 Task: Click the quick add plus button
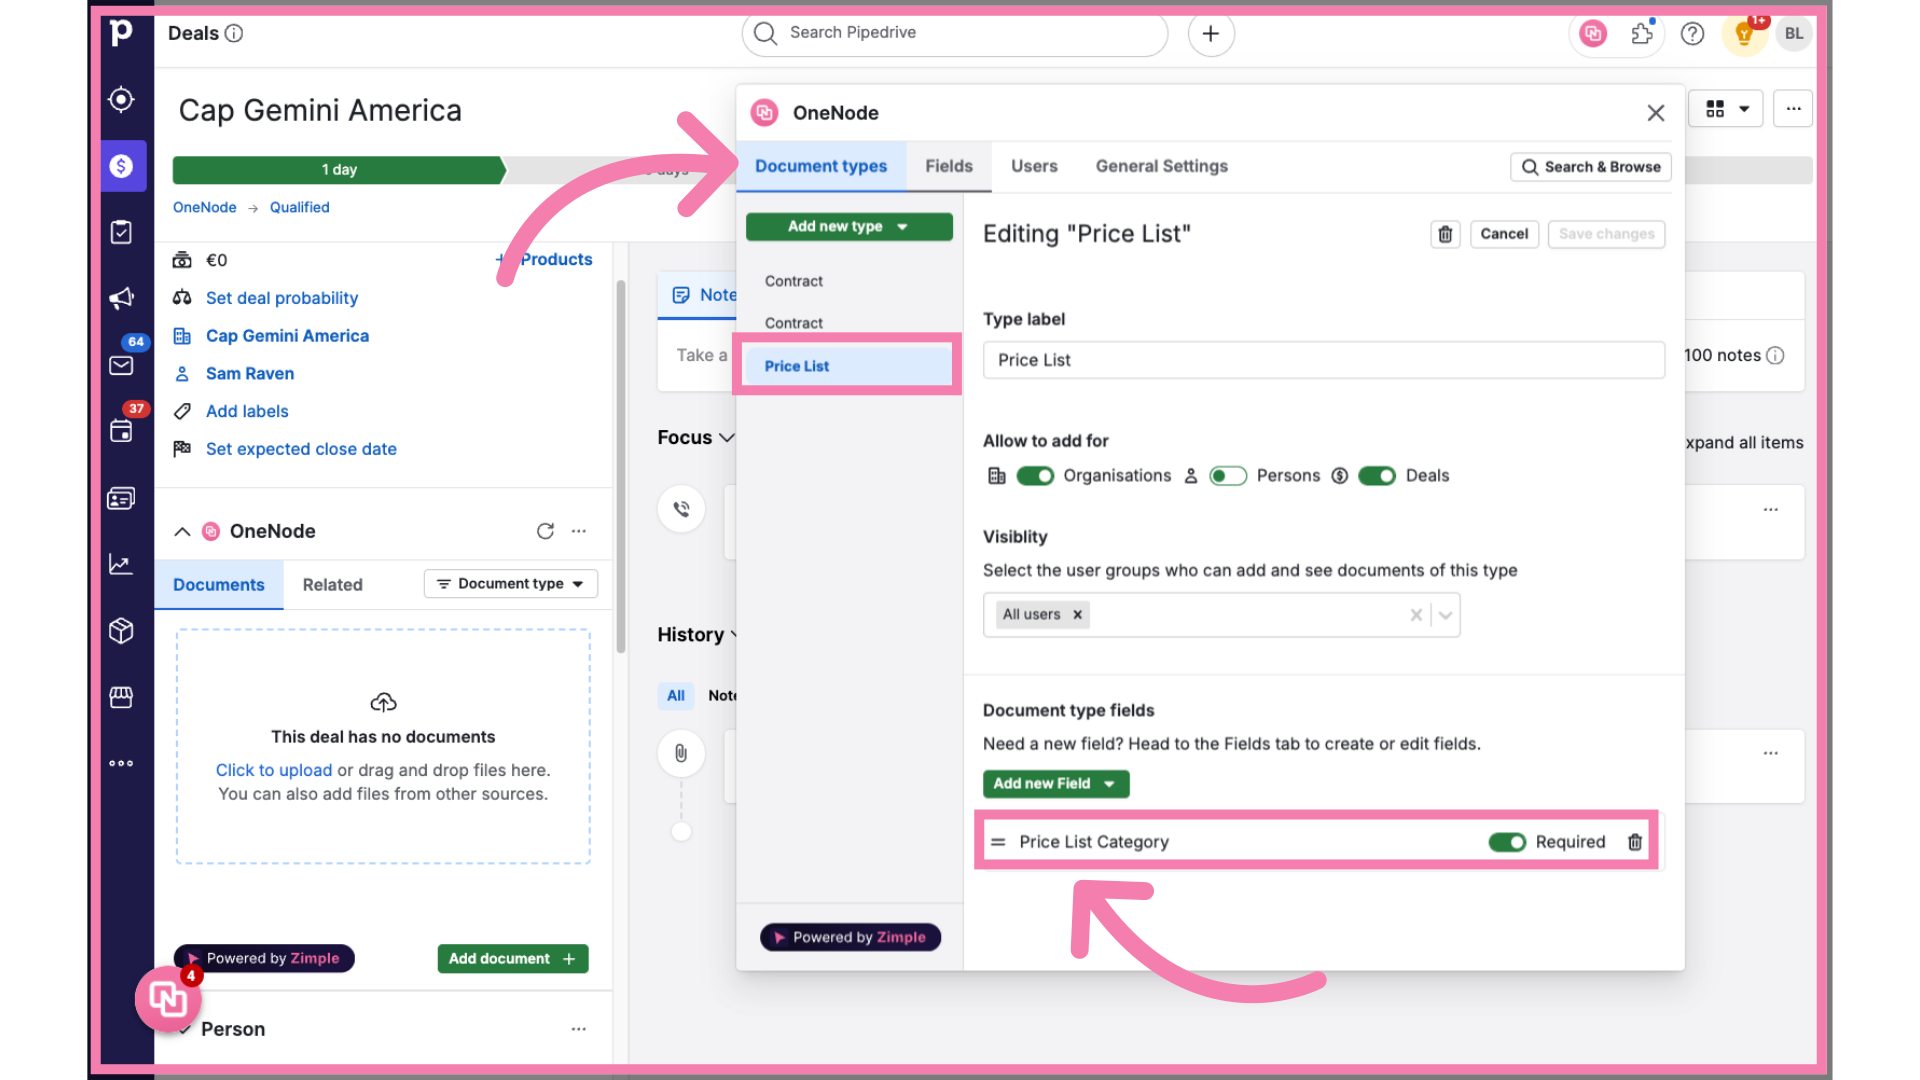click(1210, 34)
